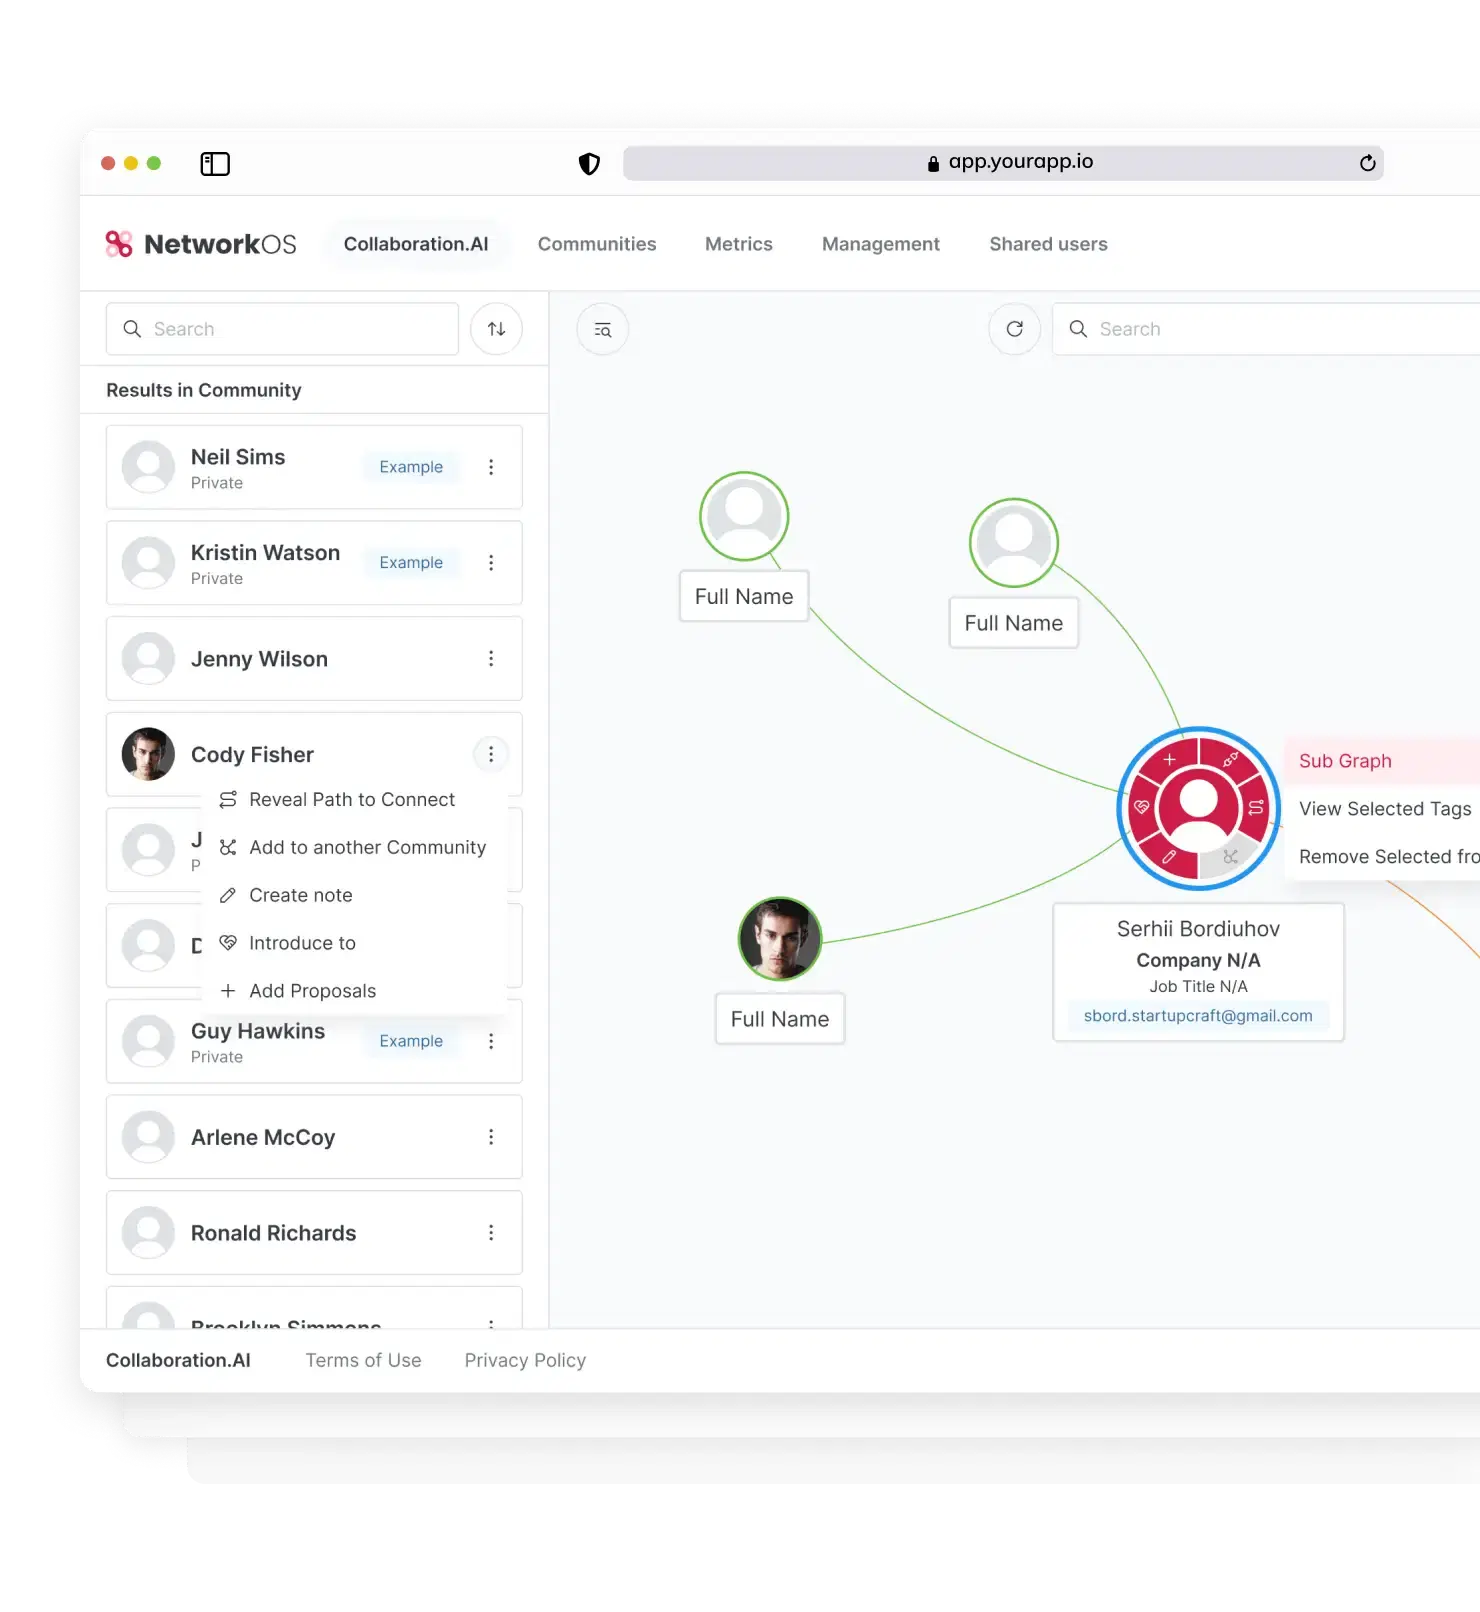This screenshot has height=1612, width=1480.
Task: Click the plug connector segment on radial menu
Action: (x=1230, y=760)
